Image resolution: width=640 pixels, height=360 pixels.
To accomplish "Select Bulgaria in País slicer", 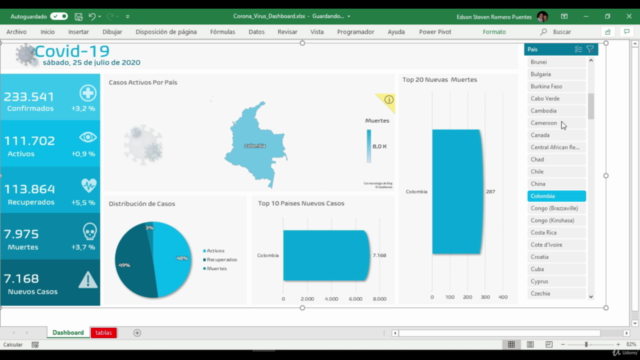I will tap(557, 74).
